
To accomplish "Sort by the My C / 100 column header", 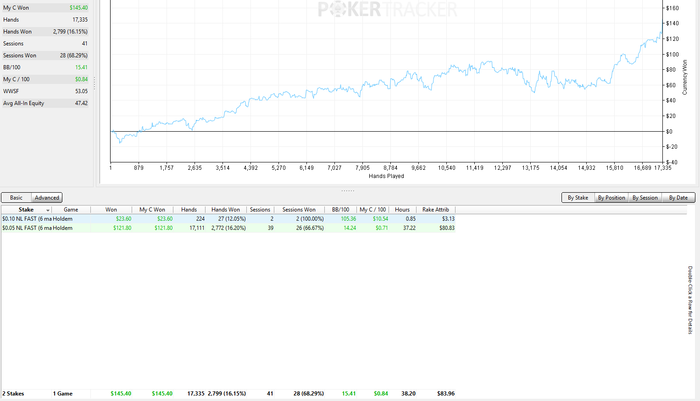I will tap(373, 209).
